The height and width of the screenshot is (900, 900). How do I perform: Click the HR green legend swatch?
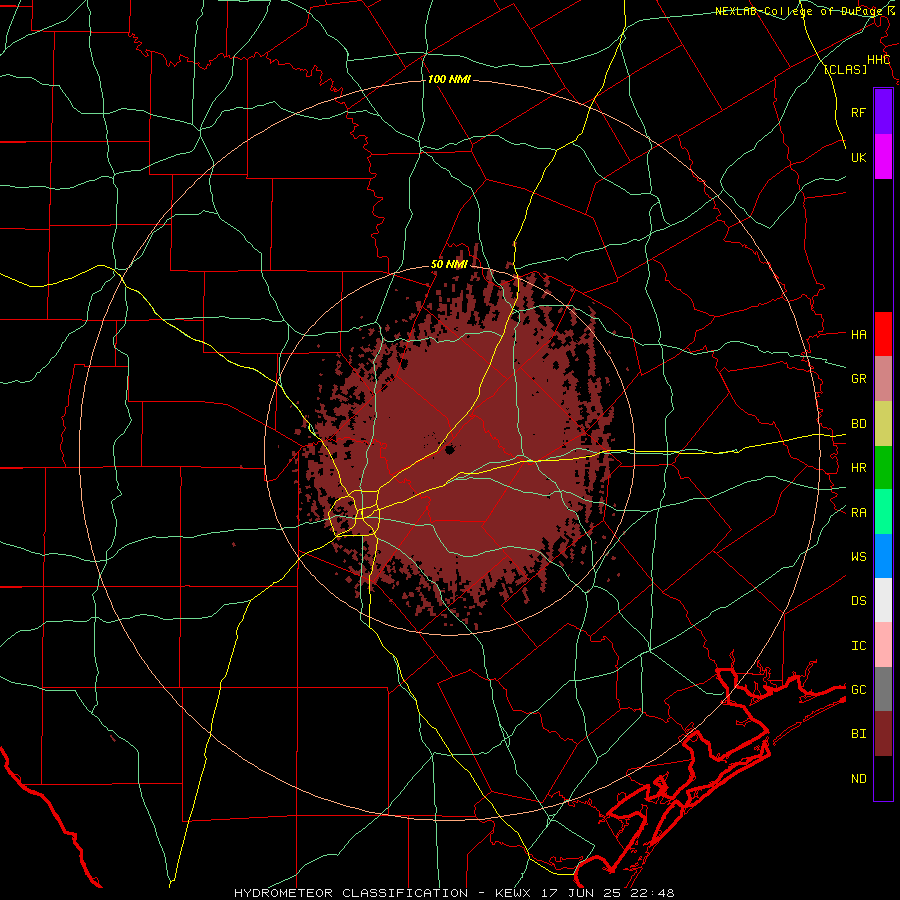pos(883,468)
